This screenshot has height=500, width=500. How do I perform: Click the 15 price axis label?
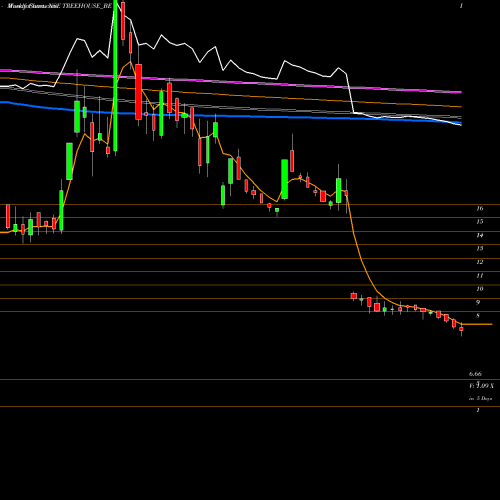click(480, 222)
